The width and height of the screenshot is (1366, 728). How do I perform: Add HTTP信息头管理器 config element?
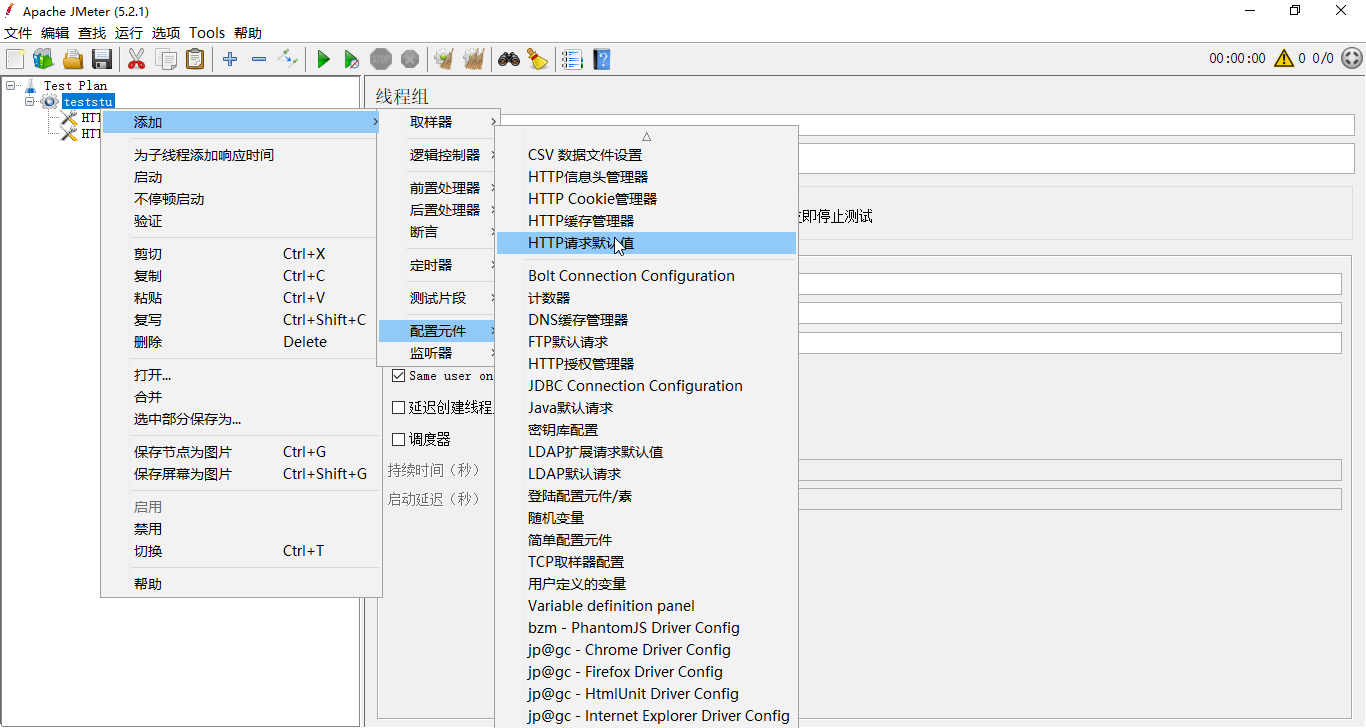pyautogui.click(x=646, y=177)
